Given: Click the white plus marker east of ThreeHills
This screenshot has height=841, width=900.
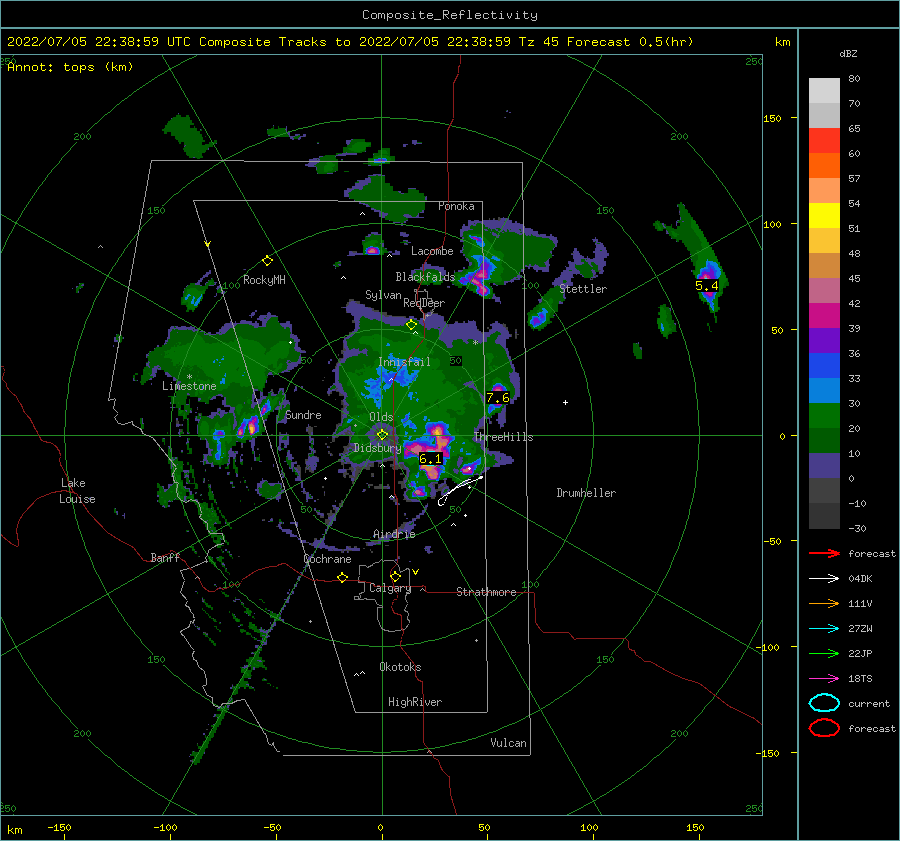Looking at the screenshot, I should (565, 402).
